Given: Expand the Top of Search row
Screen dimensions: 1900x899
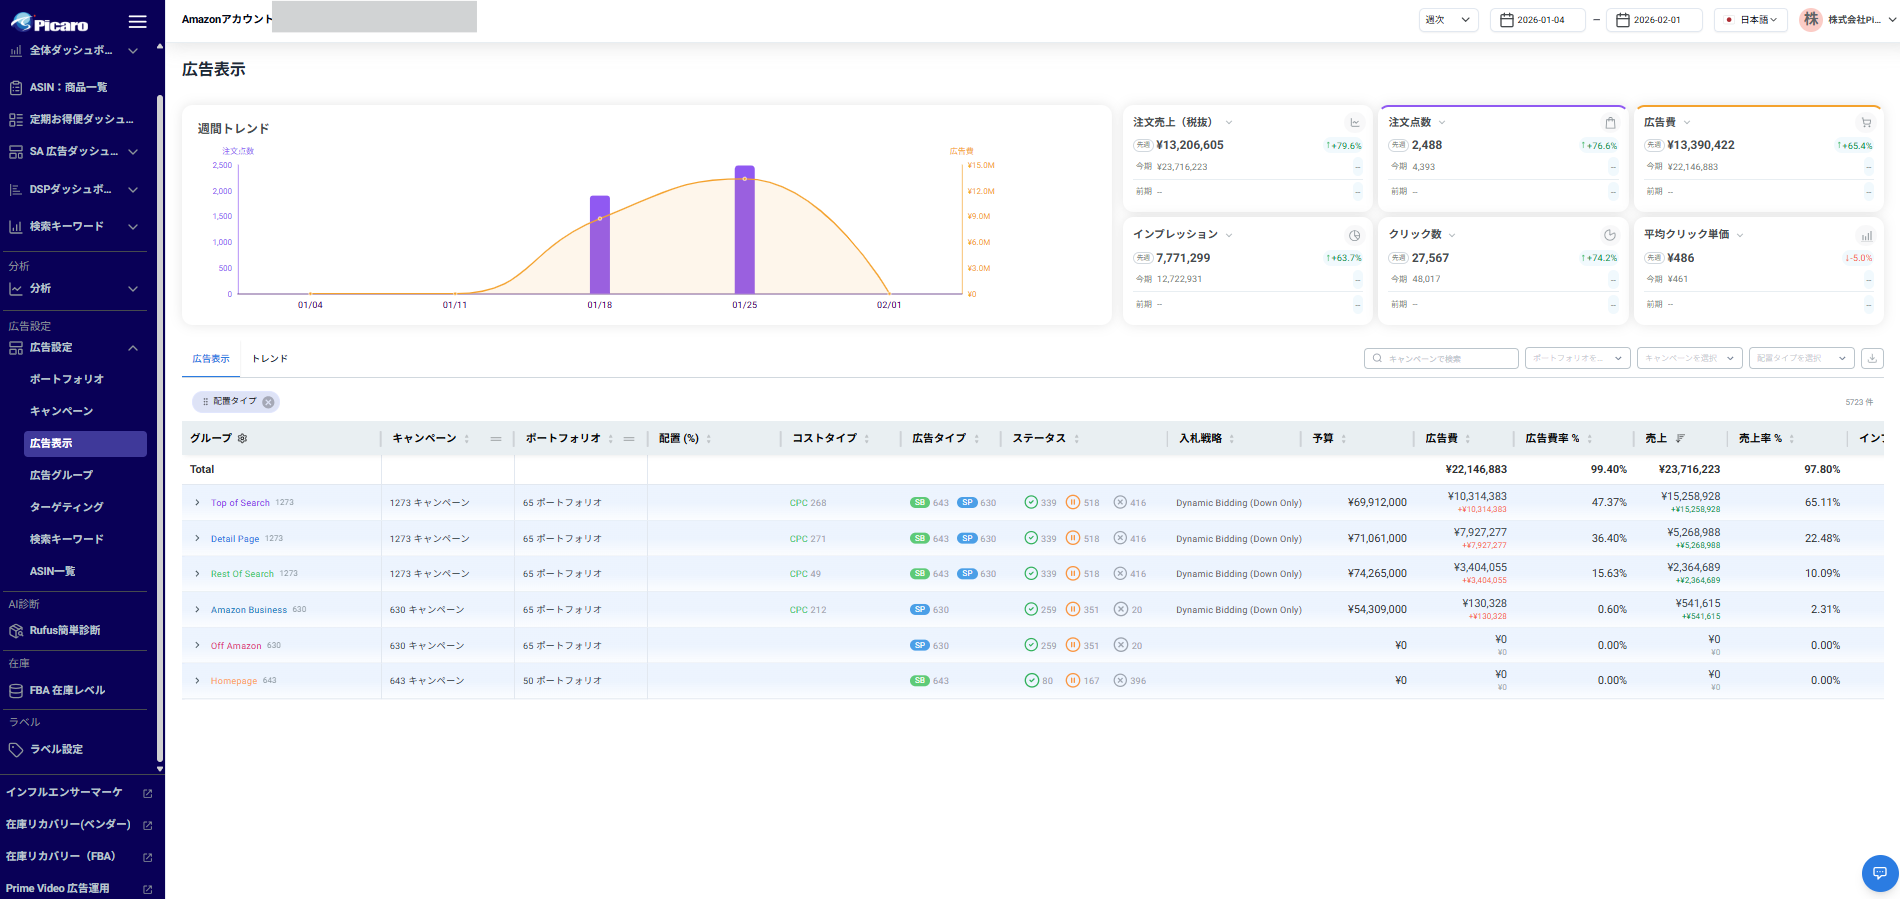Looking at the screenshot, I should (197, 503).
